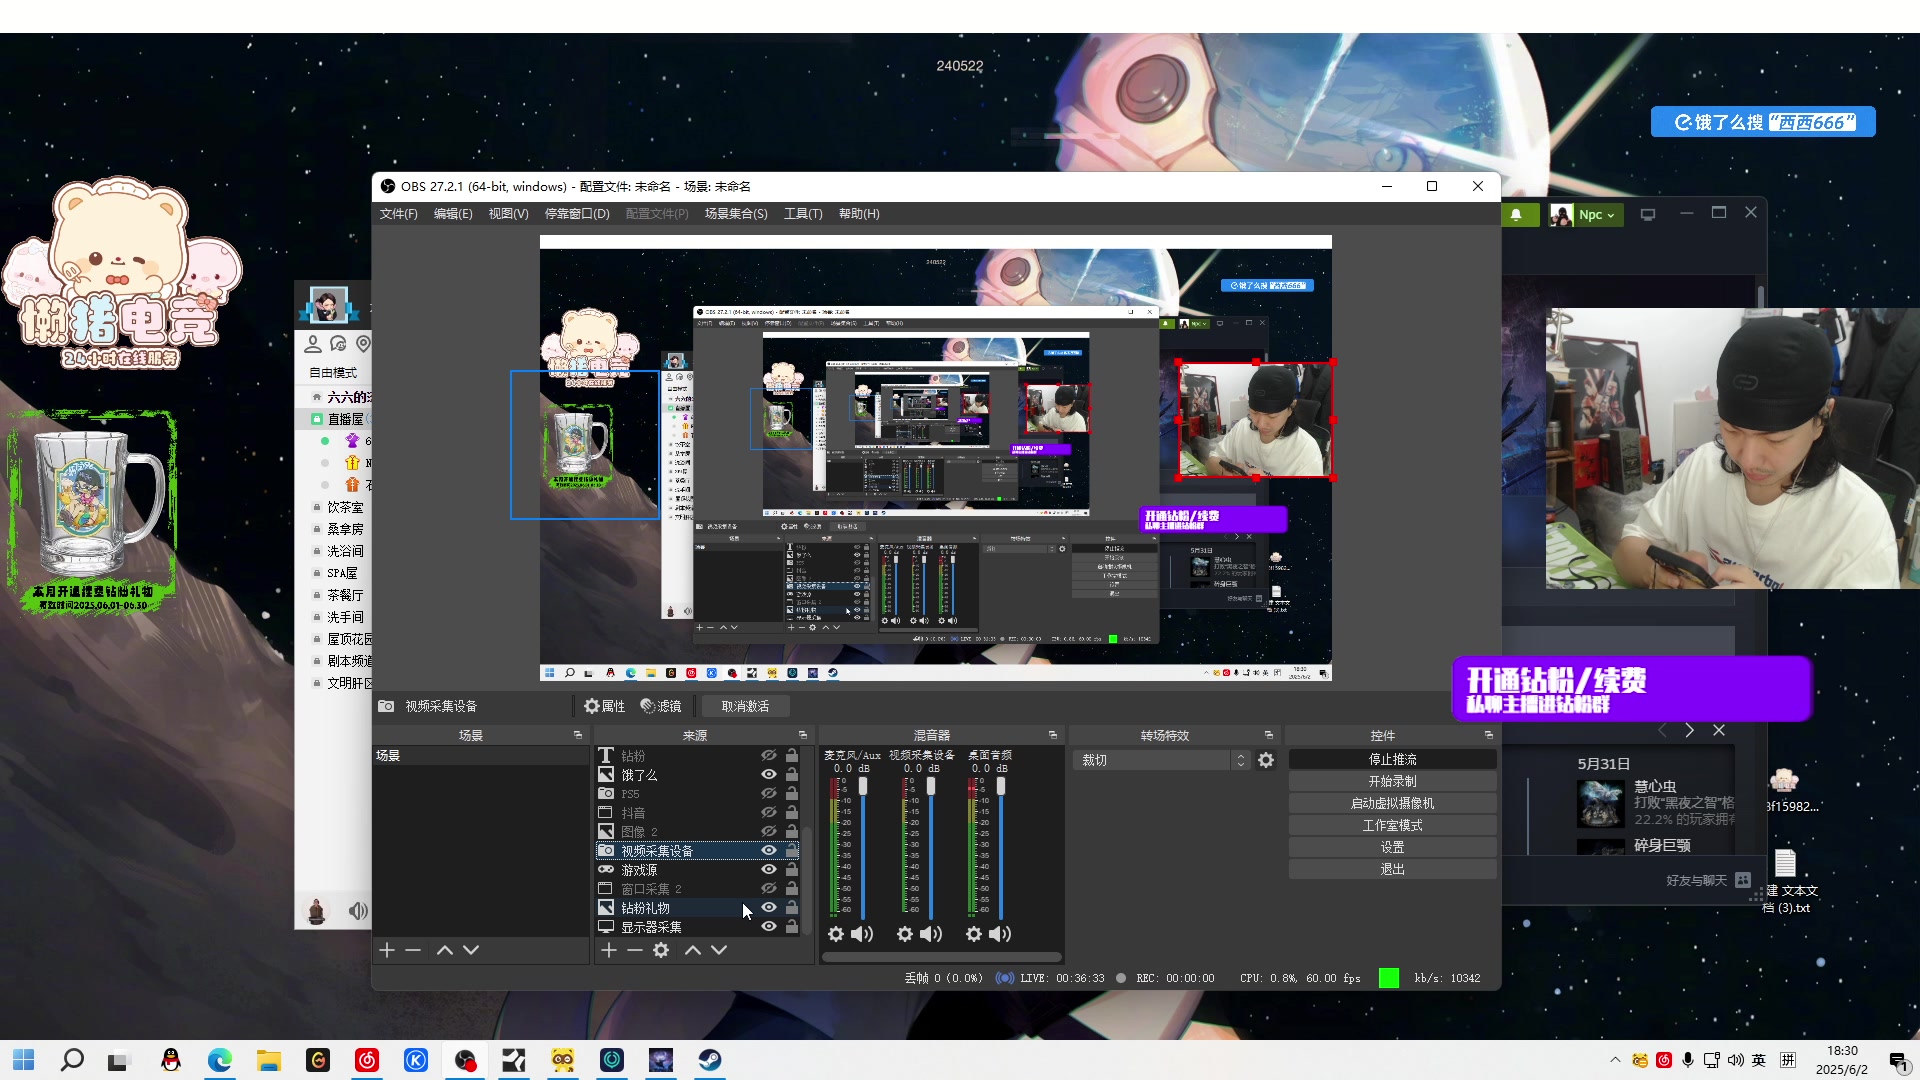Go to next item arrow beside banner close
This screenshot has height=1080, width=1920.
(x=1690, y=731)
